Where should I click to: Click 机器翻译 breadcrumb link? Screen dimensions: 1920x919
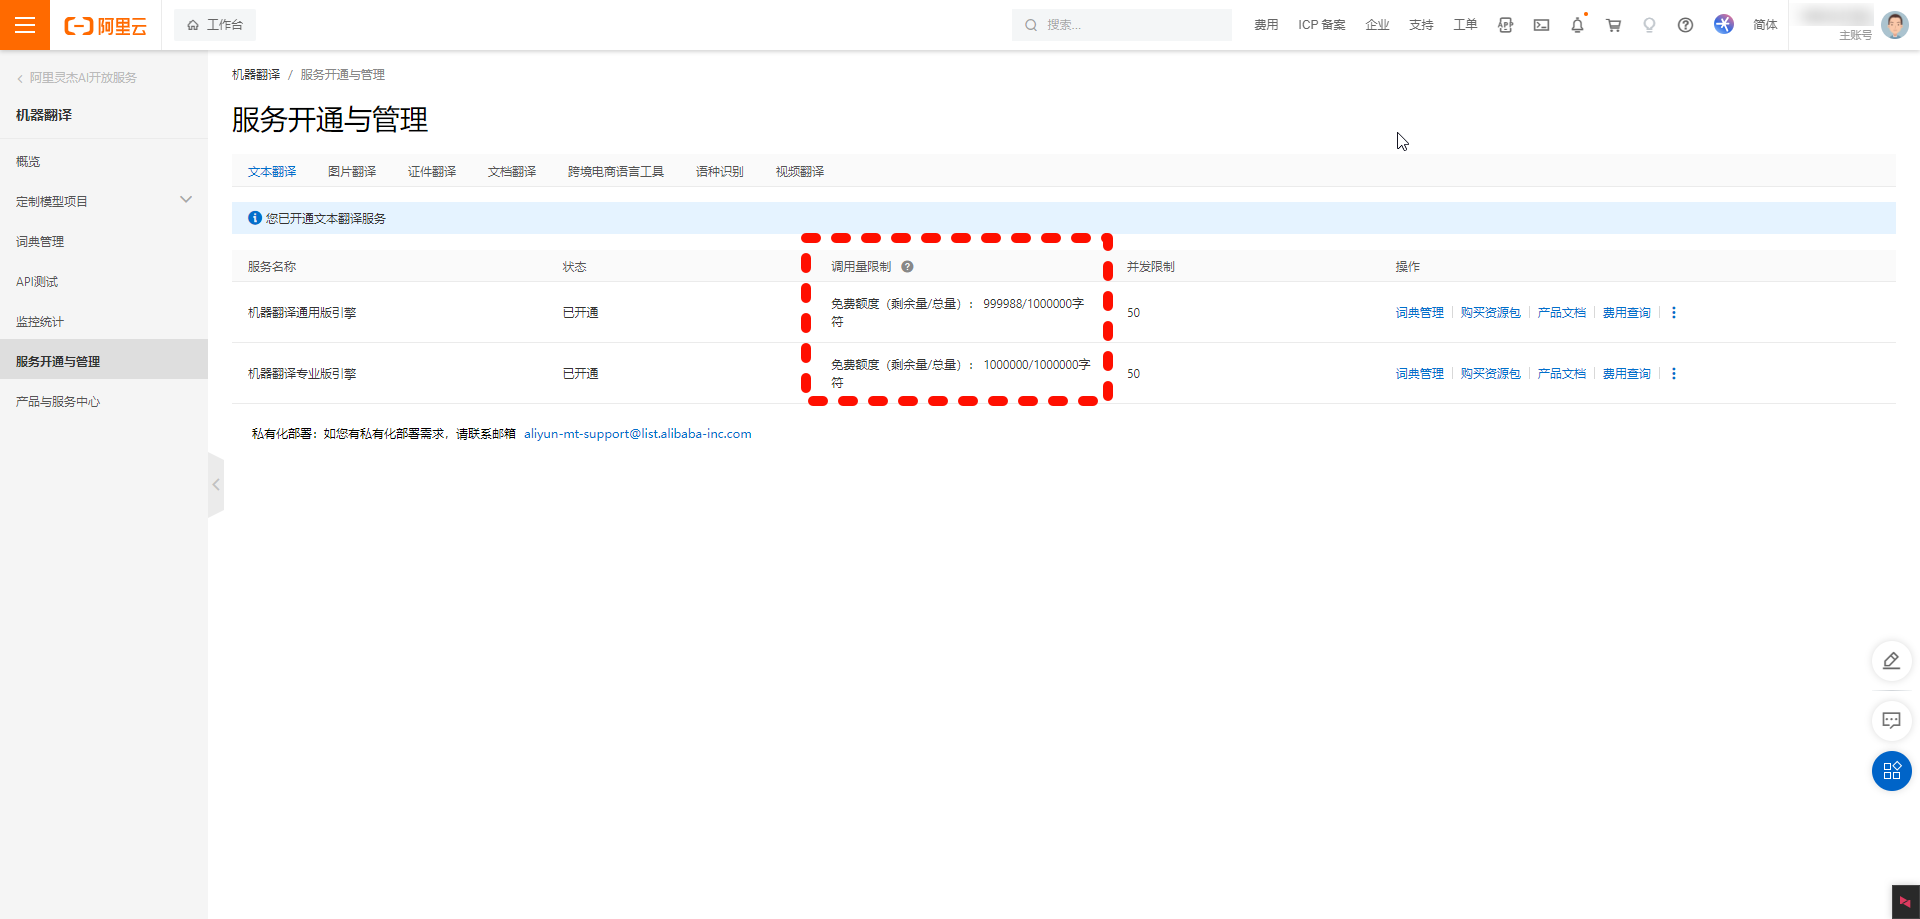pos(256,75)
